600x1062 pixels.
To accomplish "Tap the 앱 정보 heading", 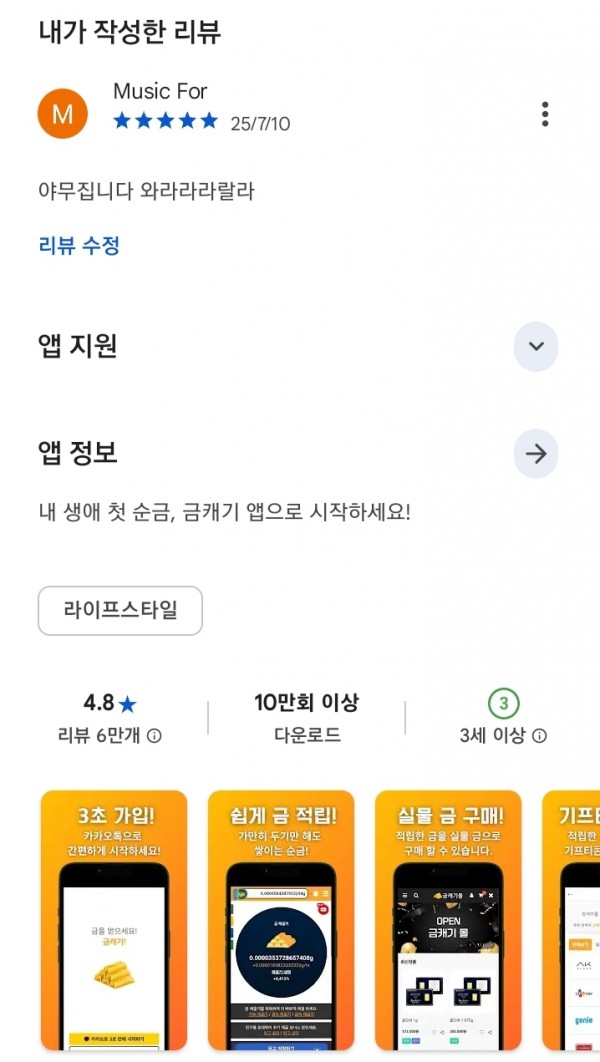I will click(x=78, y=454).
